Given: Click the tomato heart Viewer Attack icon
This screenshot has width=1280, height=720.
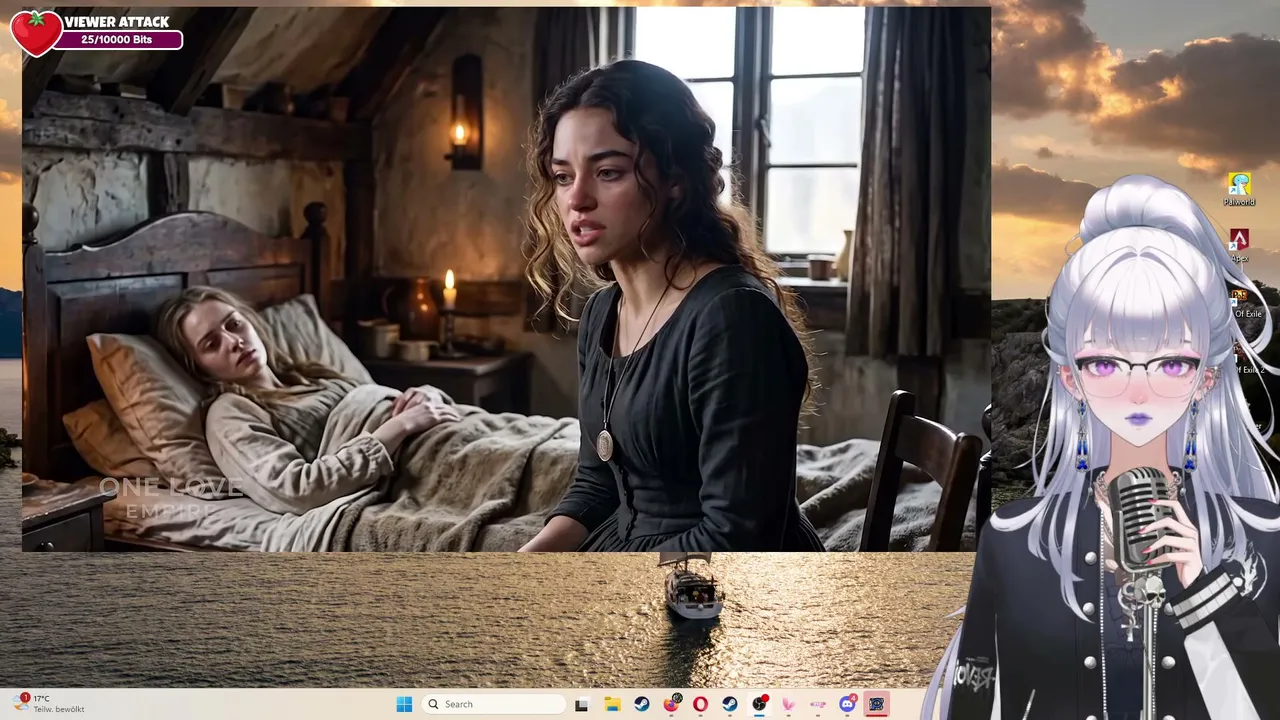Looking at the screenshot, I should [x=36, y=33].
